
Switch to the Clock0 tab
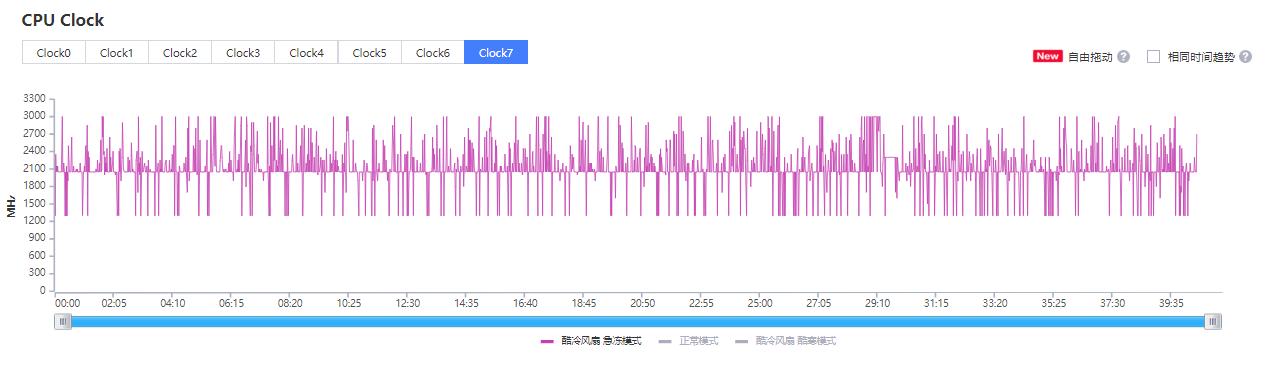tap(54, 53)
